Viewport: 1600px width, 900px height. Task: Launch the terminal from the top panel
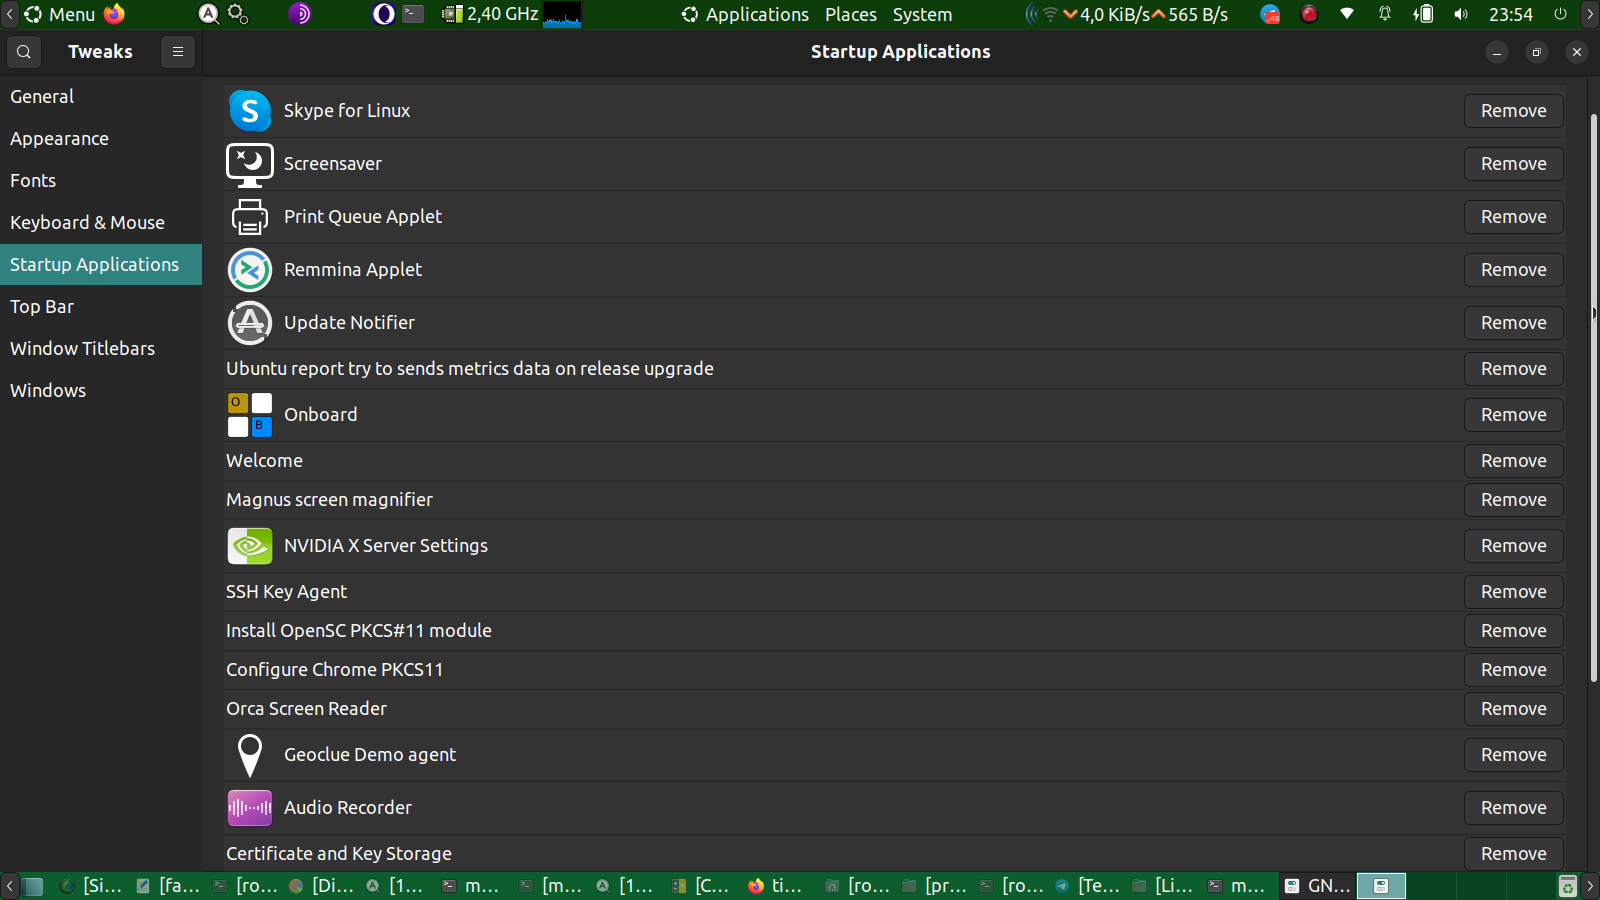coord(413,14)
